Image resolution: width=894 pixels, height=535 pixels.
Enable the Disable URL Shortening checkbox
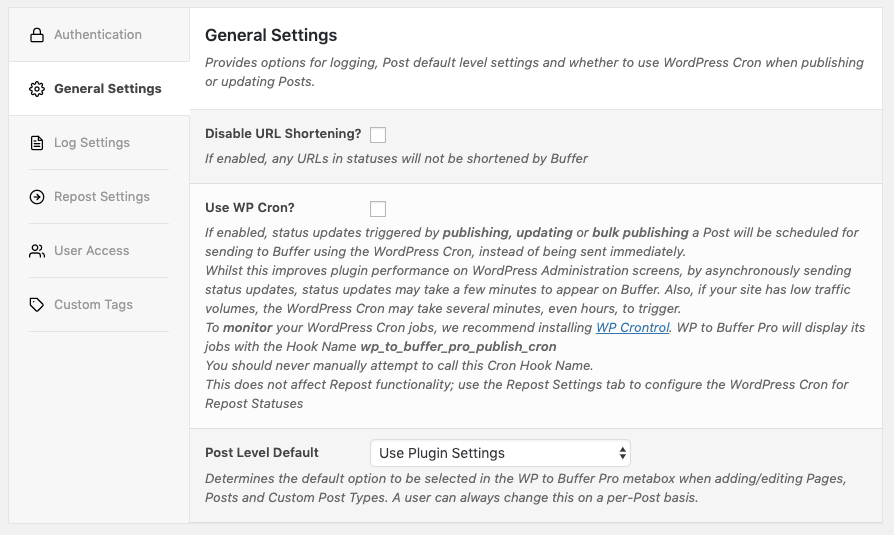378,135
